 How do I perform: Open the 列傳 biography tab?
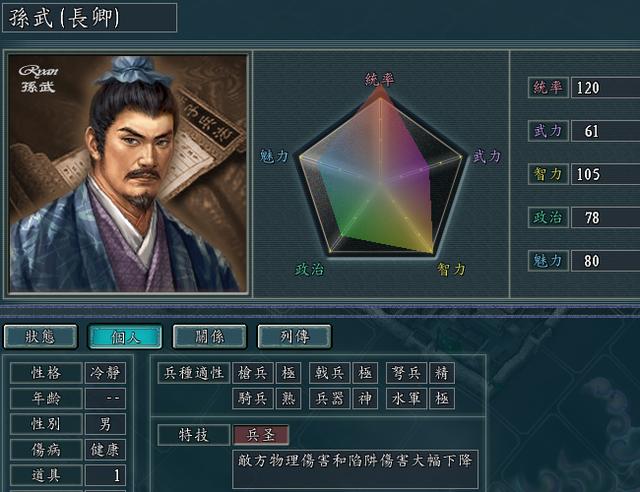pyautogui.click(x=294, y=337)
